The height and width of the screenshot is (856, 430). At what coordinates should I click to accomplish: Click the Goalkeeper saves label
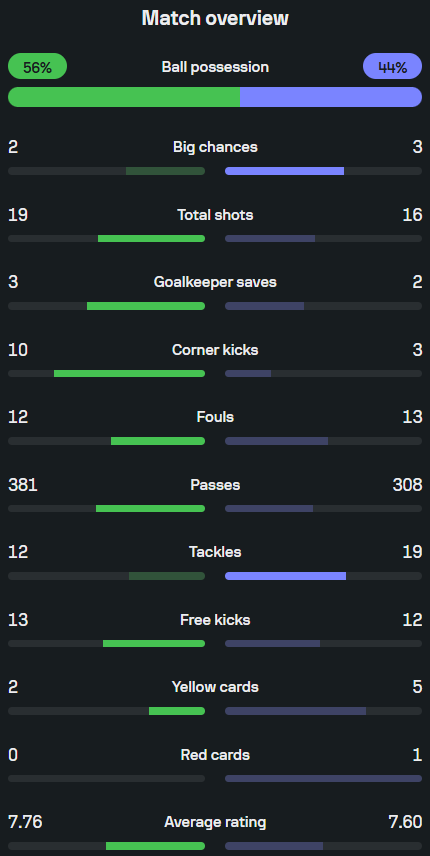point(215,282)
